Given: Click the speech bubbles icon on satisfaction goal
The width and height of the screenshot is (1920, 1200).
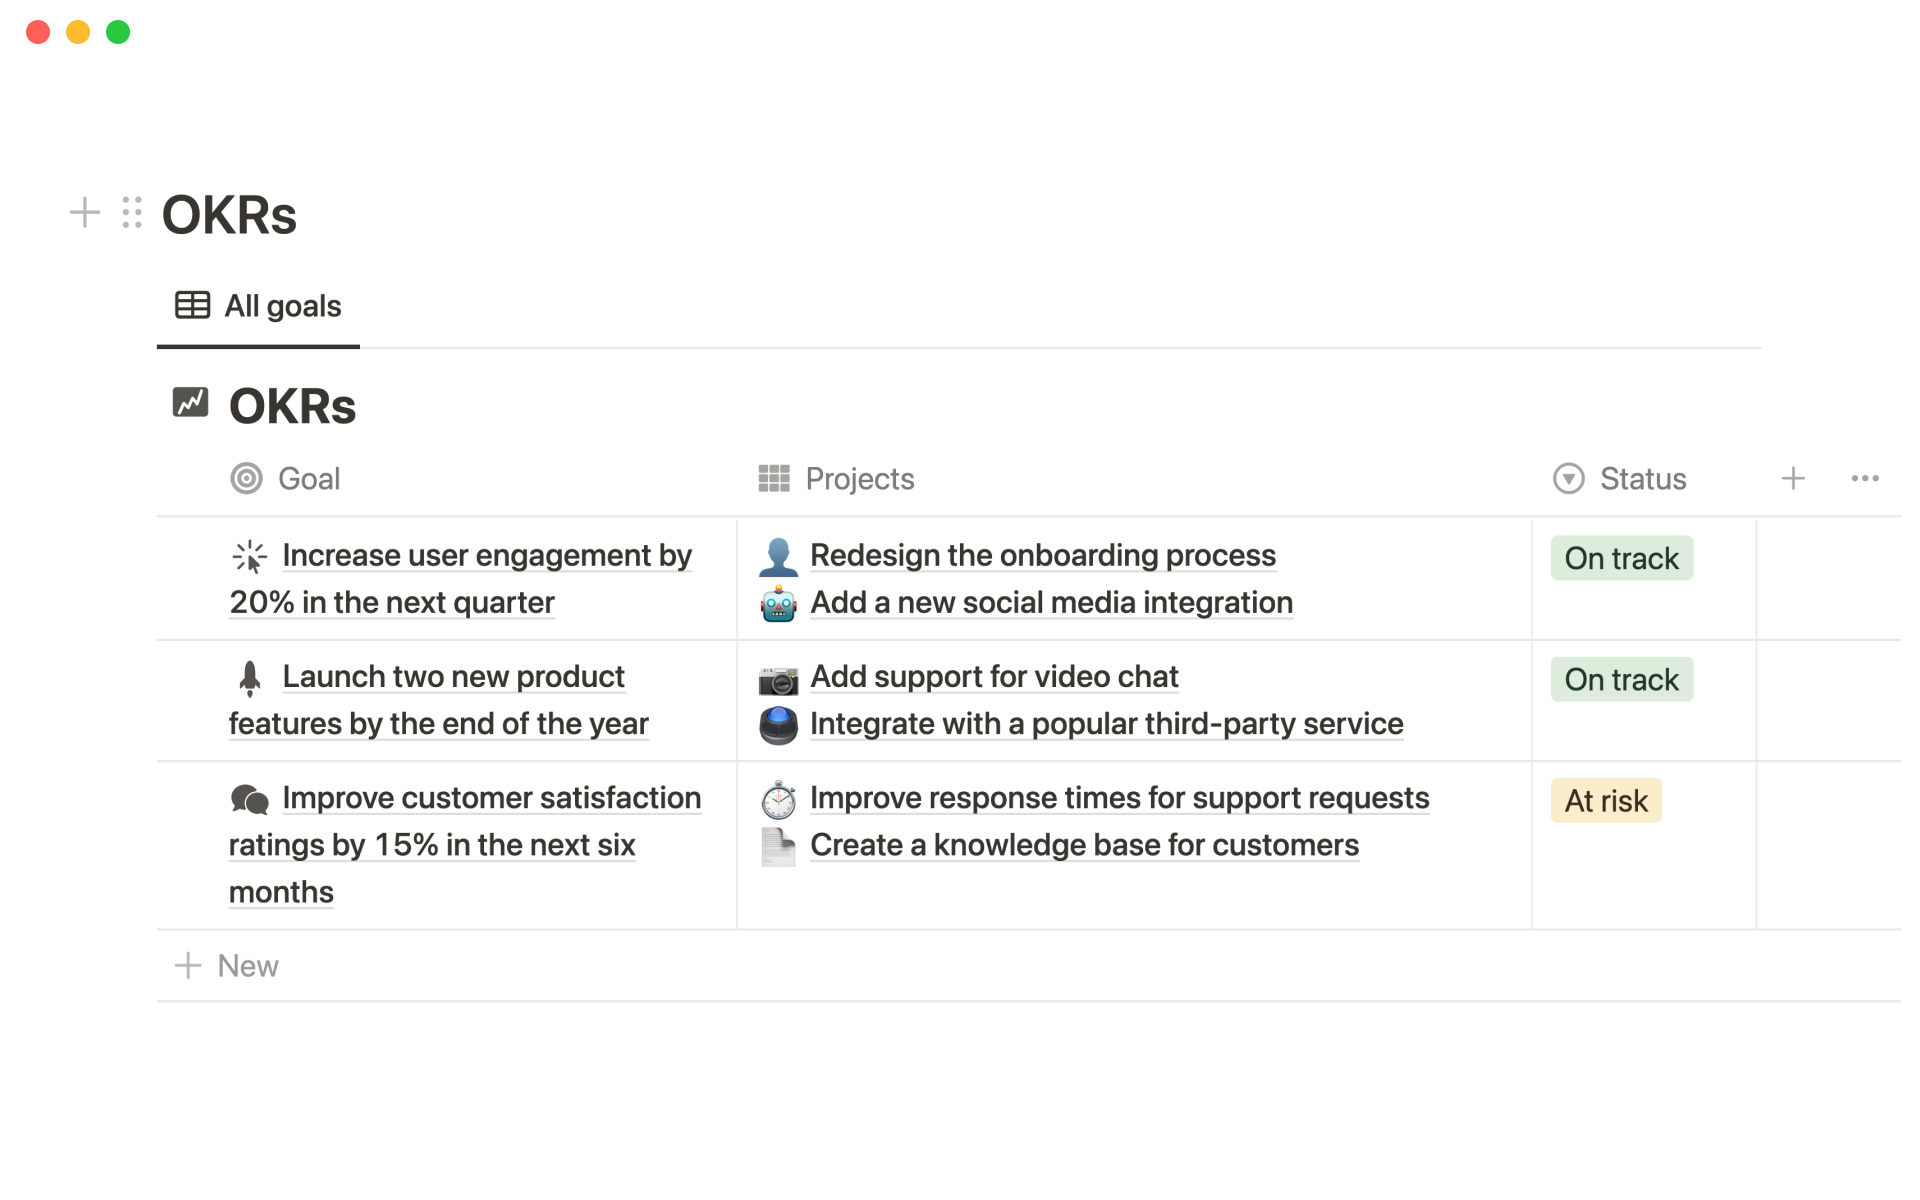Looking at the screenshot, I should [x=250, y=799].
